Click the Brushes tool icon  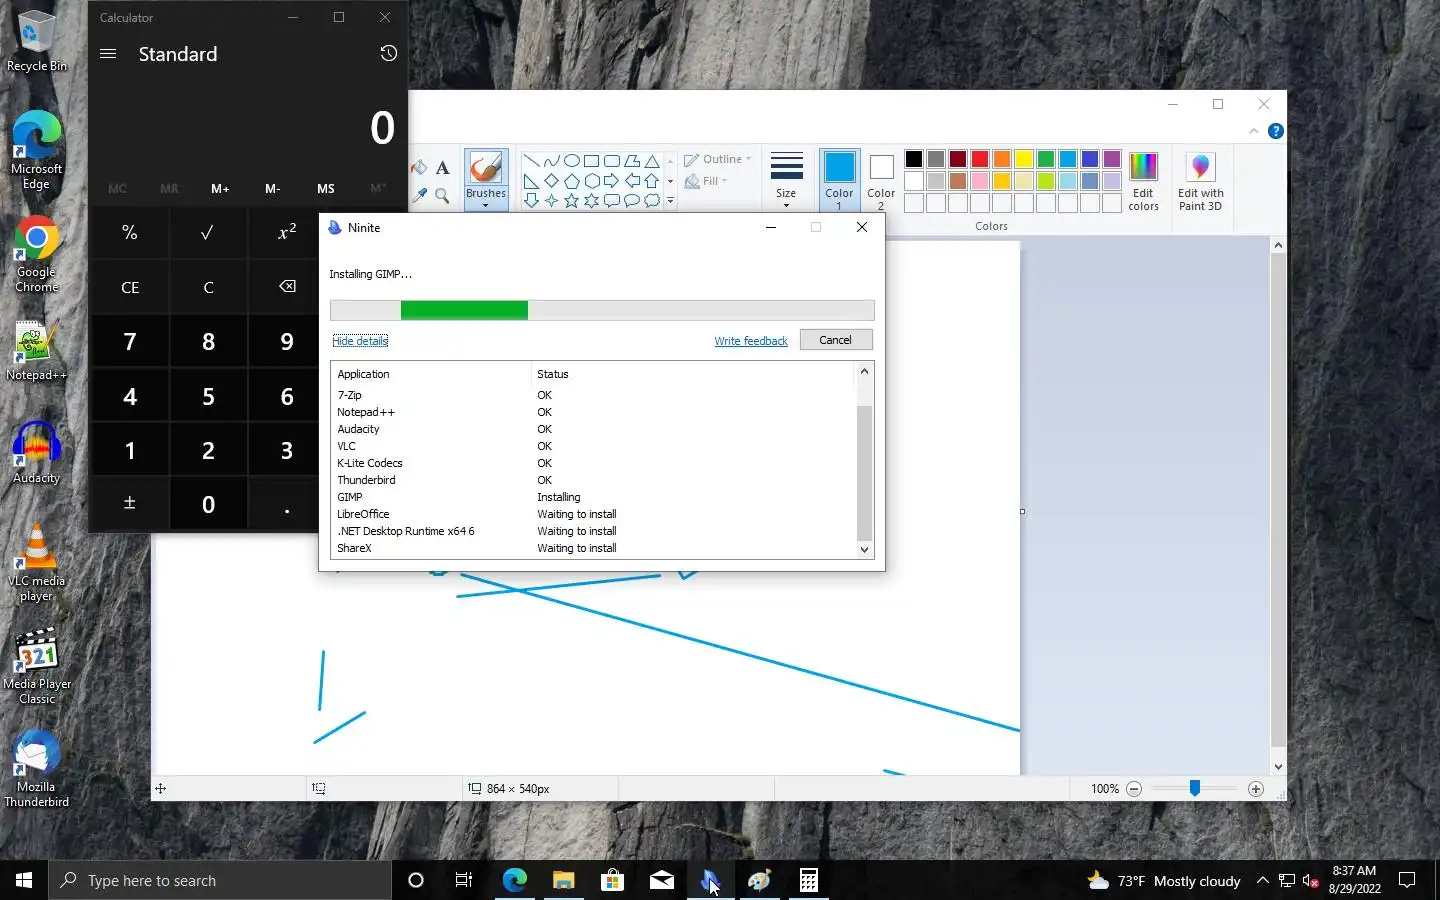click(x=486, y=168)
